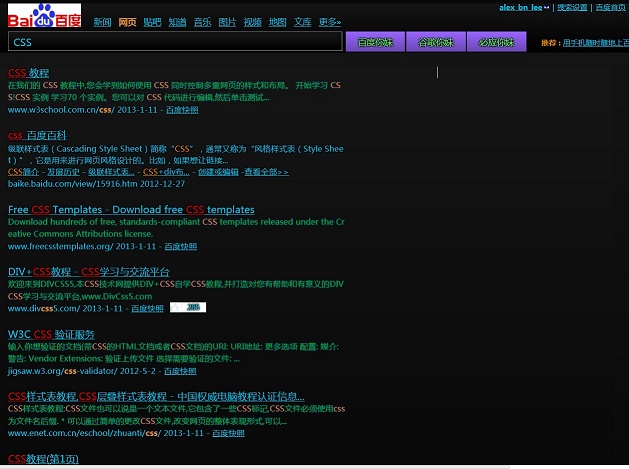The height and width of the screenshot is (469, 629).
Task: Open the Free CSS Templates result title
Action: [131, 209]
